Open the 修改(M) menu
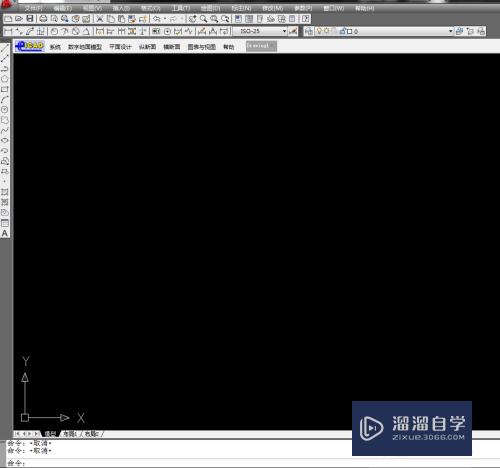Image resolution: width=500 pixels, height=468 pixels. (x=272, y=8)
